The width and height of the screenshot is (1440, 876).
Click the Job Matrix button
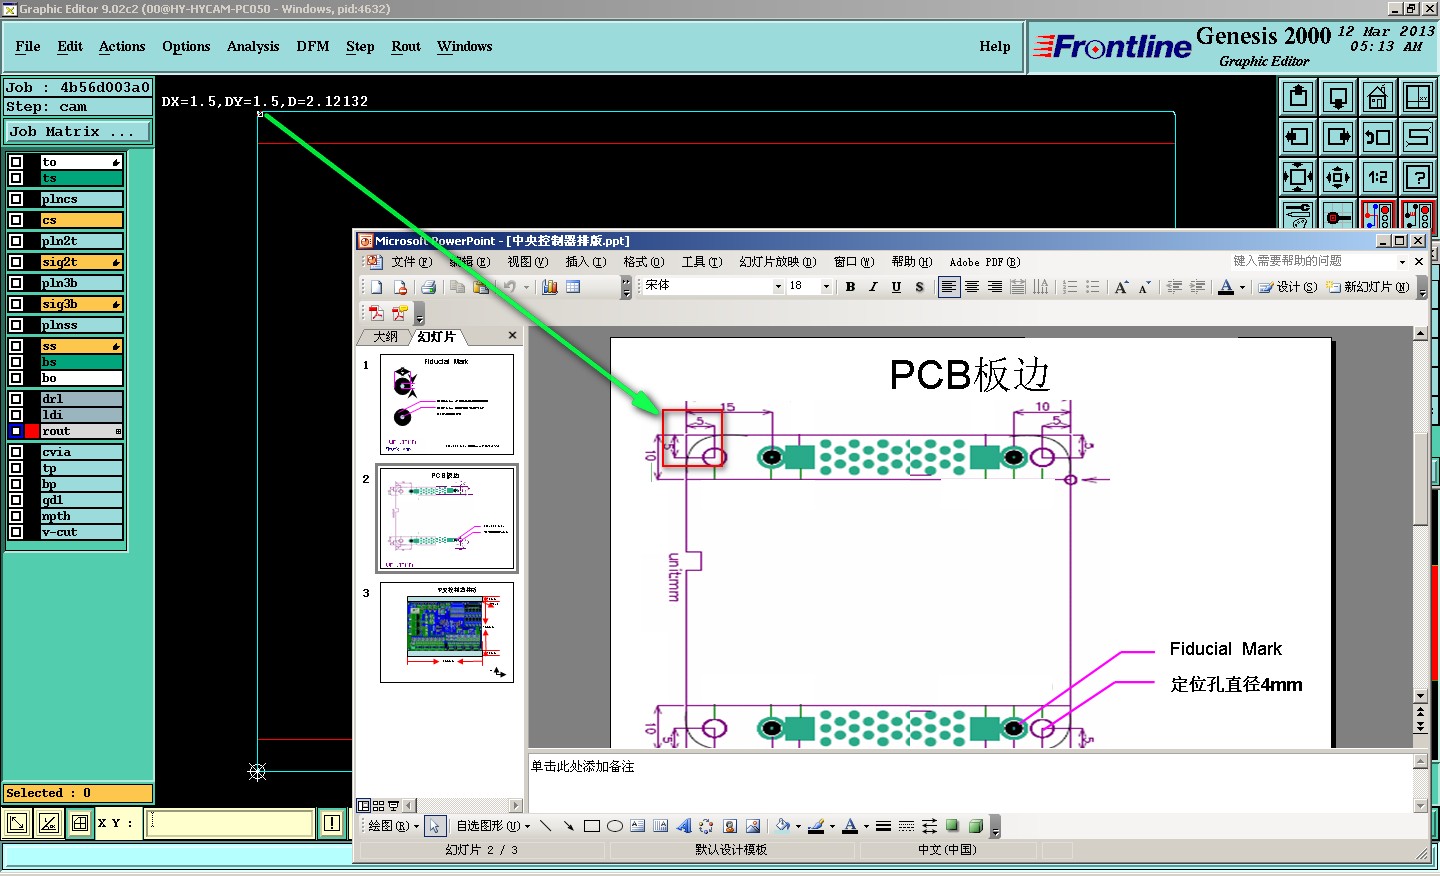click(78, 131)
